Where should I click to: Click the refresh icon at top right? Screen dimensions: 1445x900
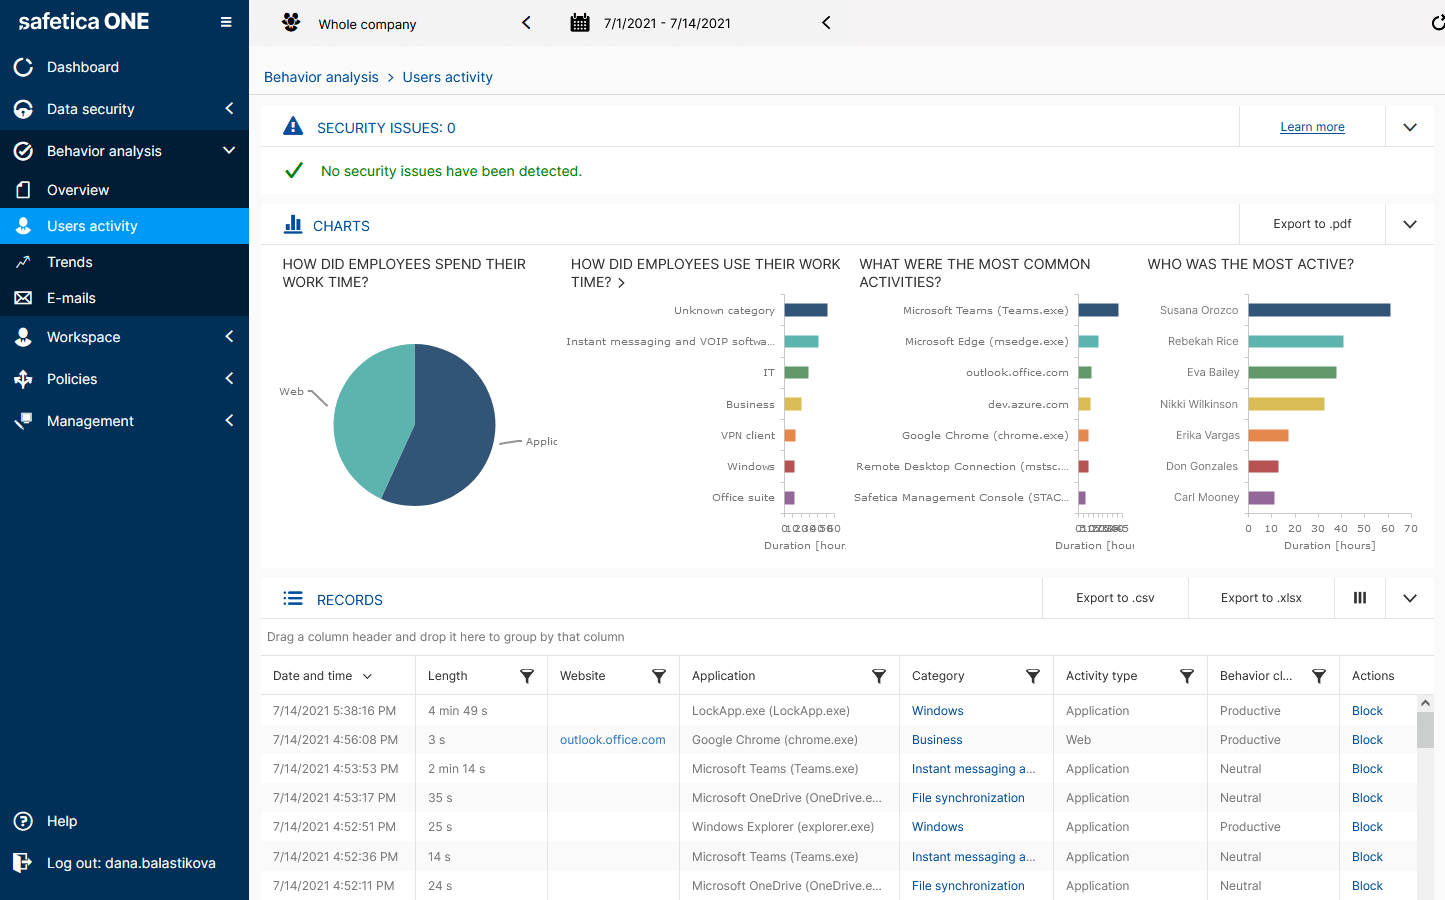click(x=1437, y=23)
